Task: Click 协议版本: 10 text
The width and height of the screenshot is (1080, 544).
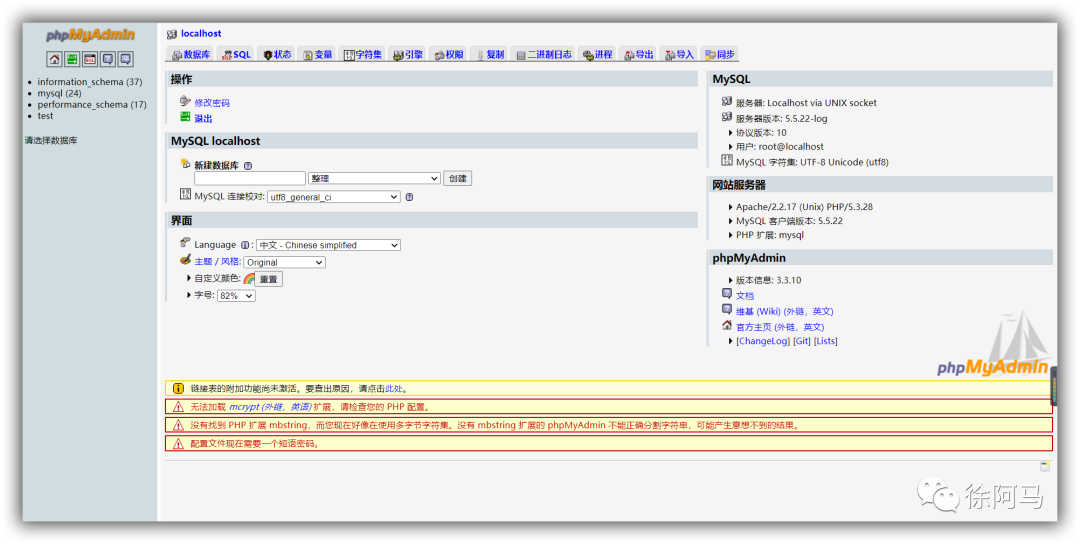Action: (761, 133)
